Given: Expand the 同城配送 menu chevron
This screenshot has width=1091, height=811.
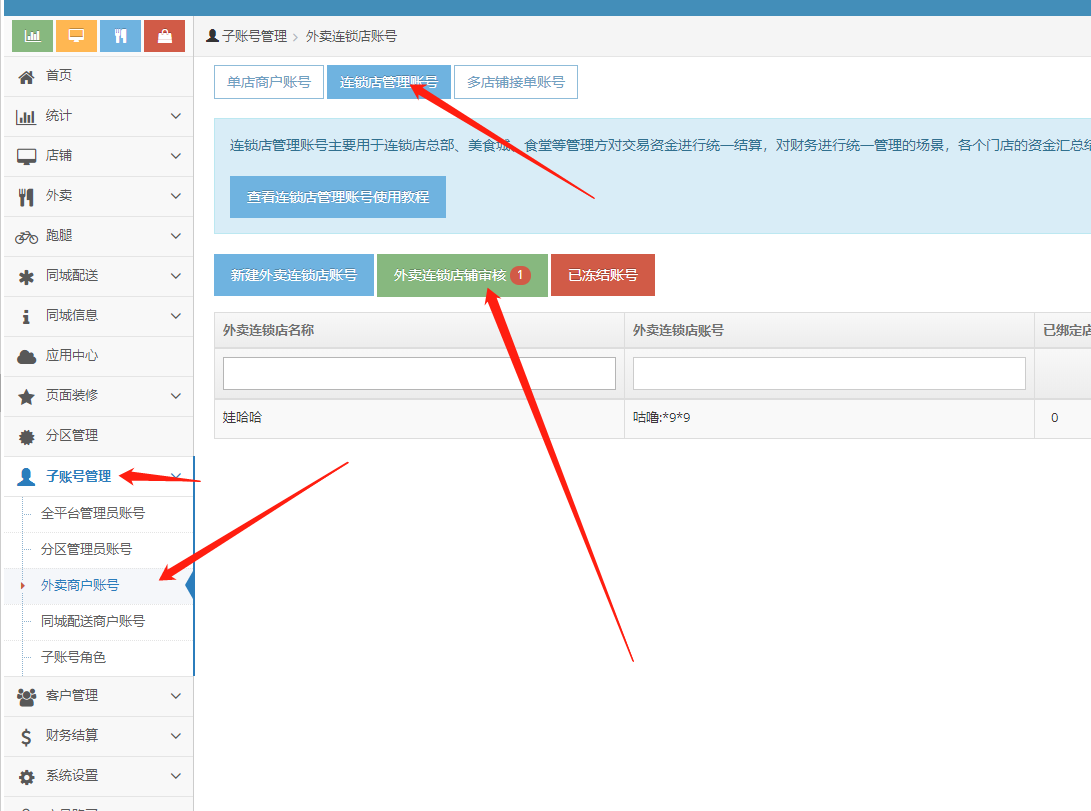Looking at the screenshot, I should coord(176,276).
